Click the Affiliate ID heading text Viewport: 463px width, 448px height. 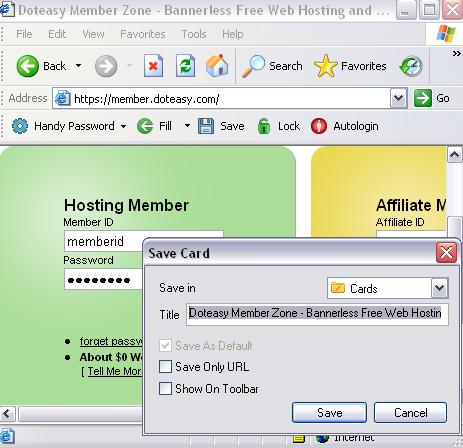tap(400, 222)
